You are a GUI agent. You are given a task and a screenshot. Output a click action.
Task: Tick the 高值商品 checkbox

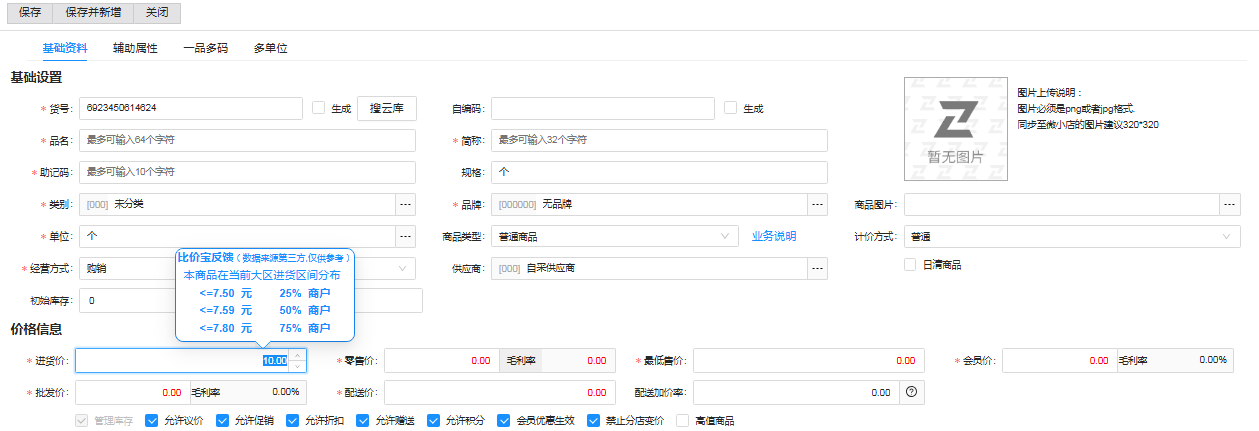[683, 421]
